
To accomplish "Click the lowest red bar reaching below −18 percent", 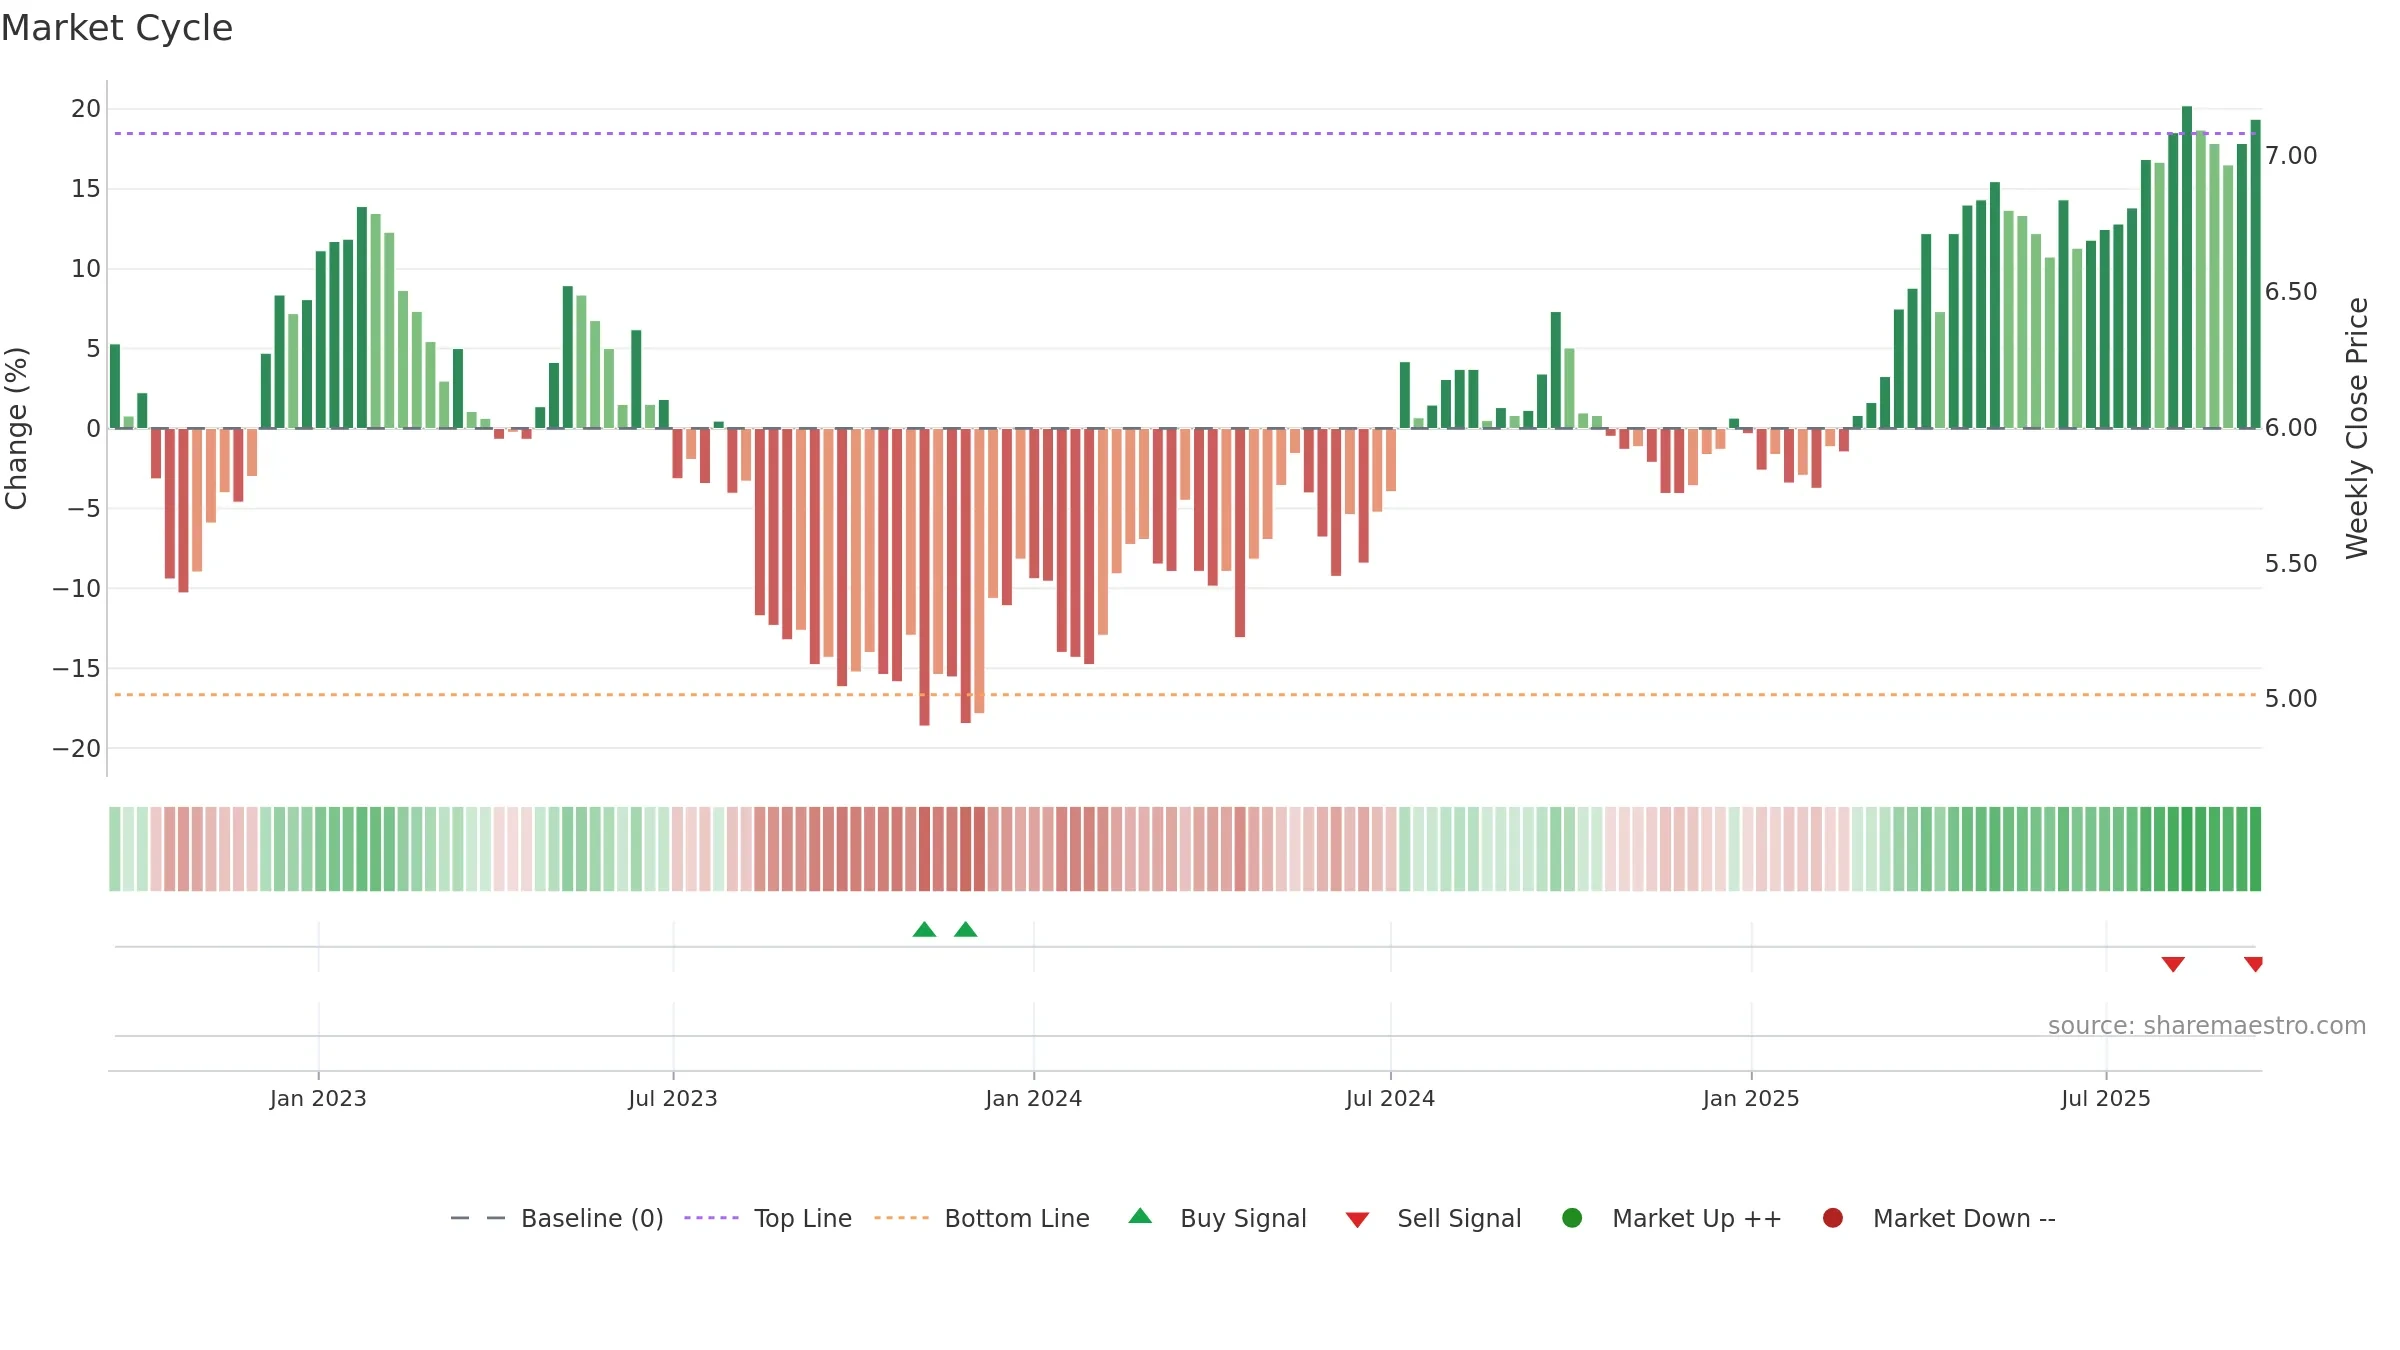I will (924, 577).
